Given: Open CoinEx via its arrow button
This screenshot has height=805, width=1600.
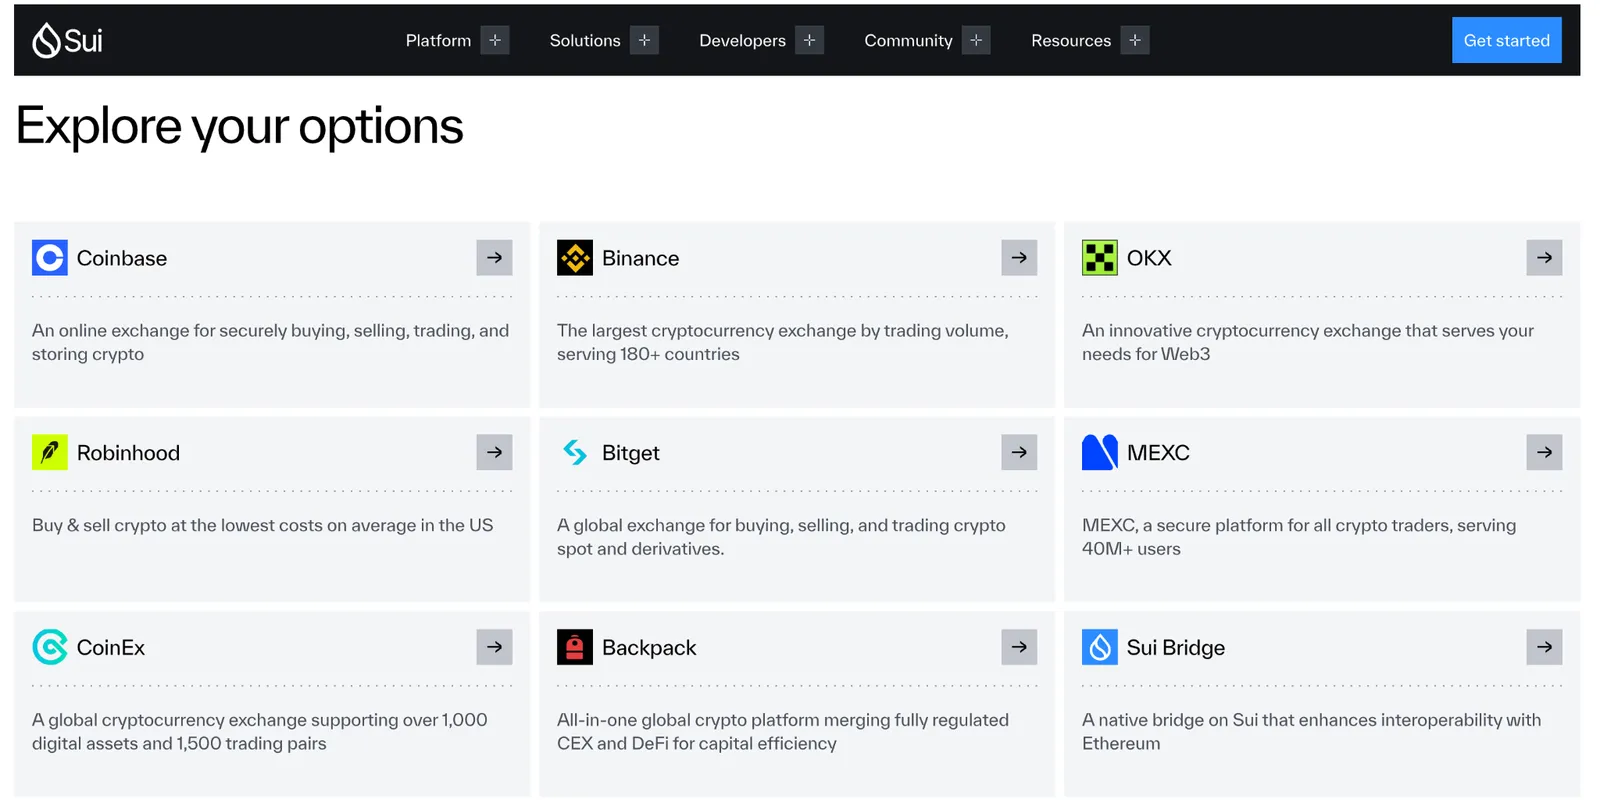Looking at the screenshot, I should pyautogui.click(x=494, y=648).
